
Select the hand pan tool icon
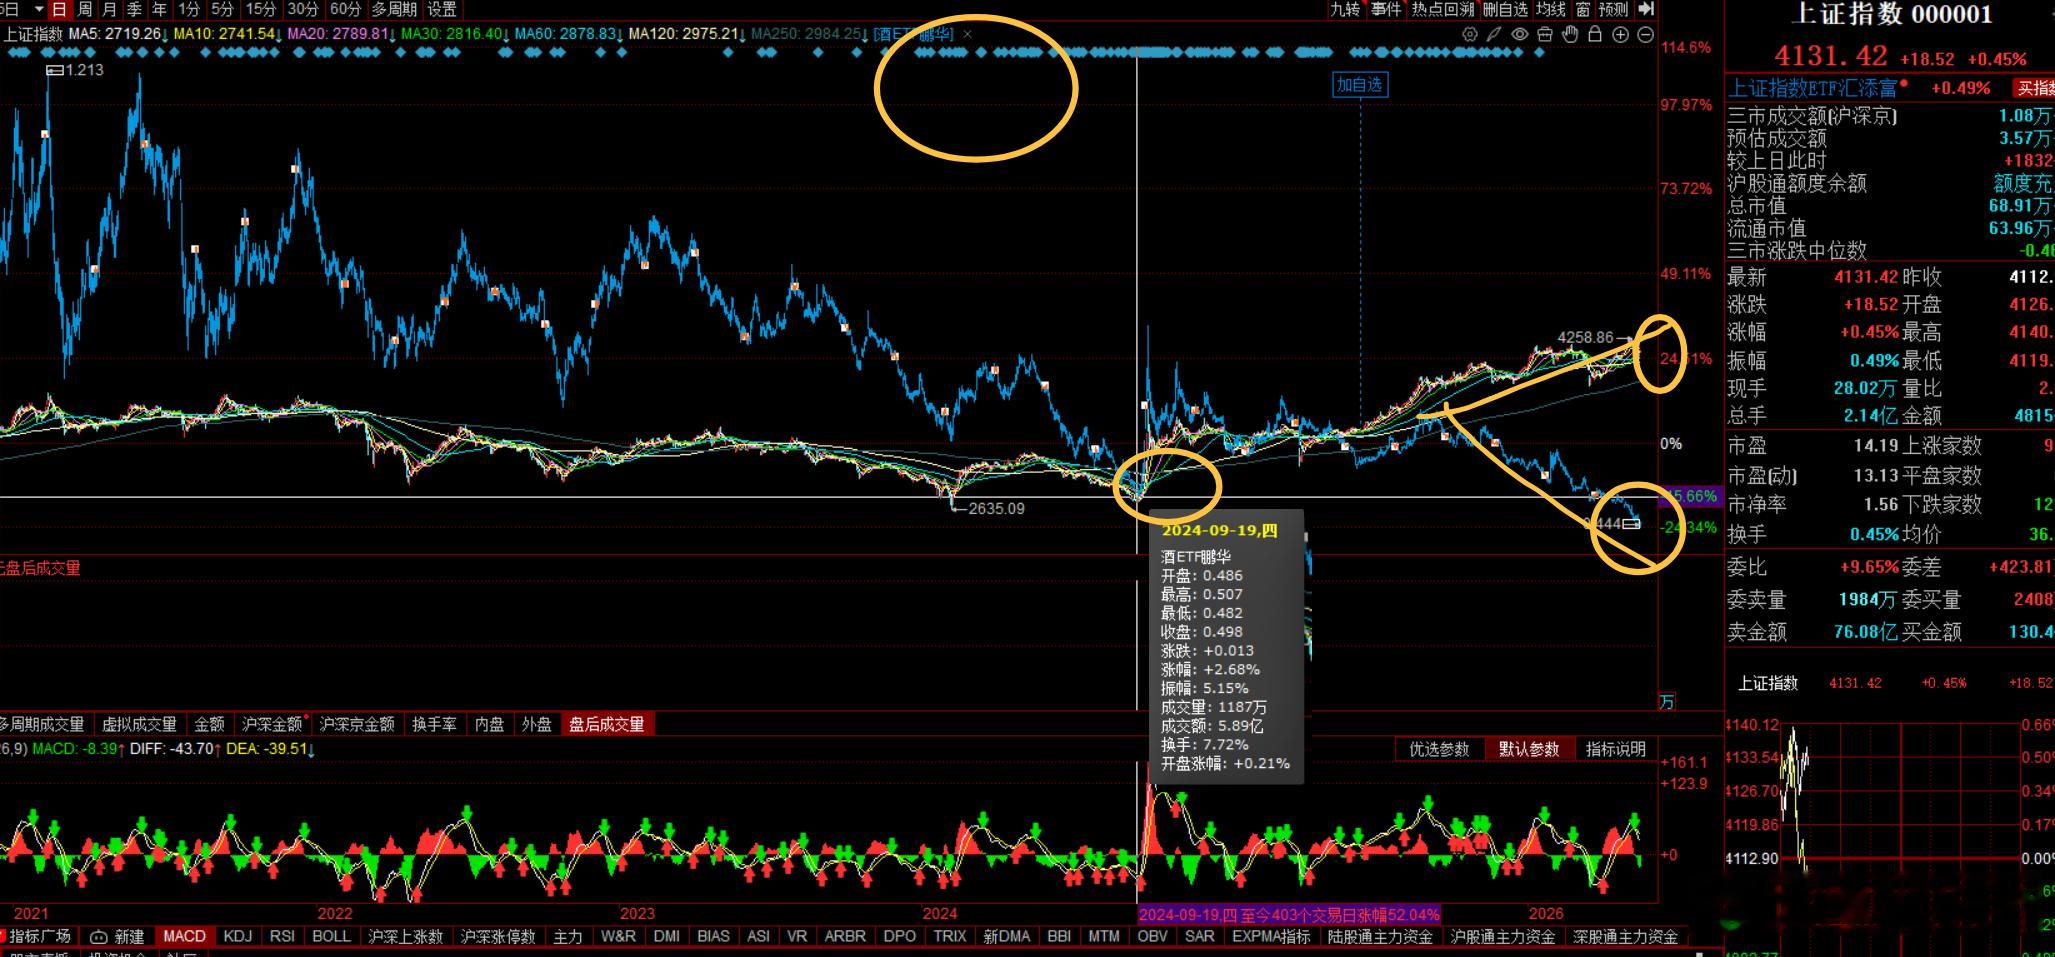click(x=1570, y=34)
